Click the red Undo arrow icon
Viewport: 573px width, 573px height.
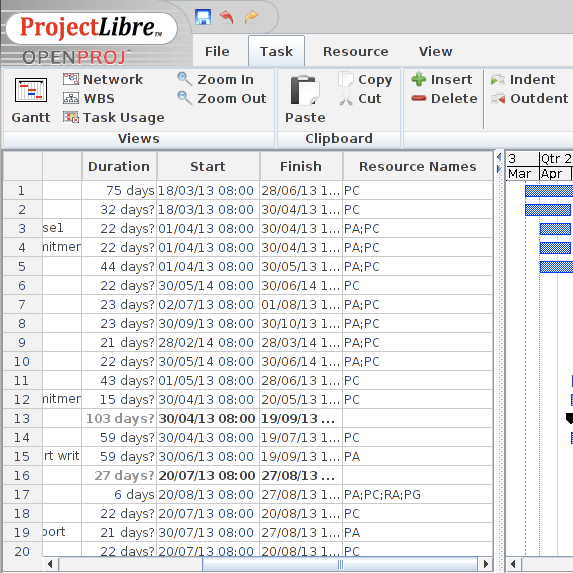pos(227,17)
